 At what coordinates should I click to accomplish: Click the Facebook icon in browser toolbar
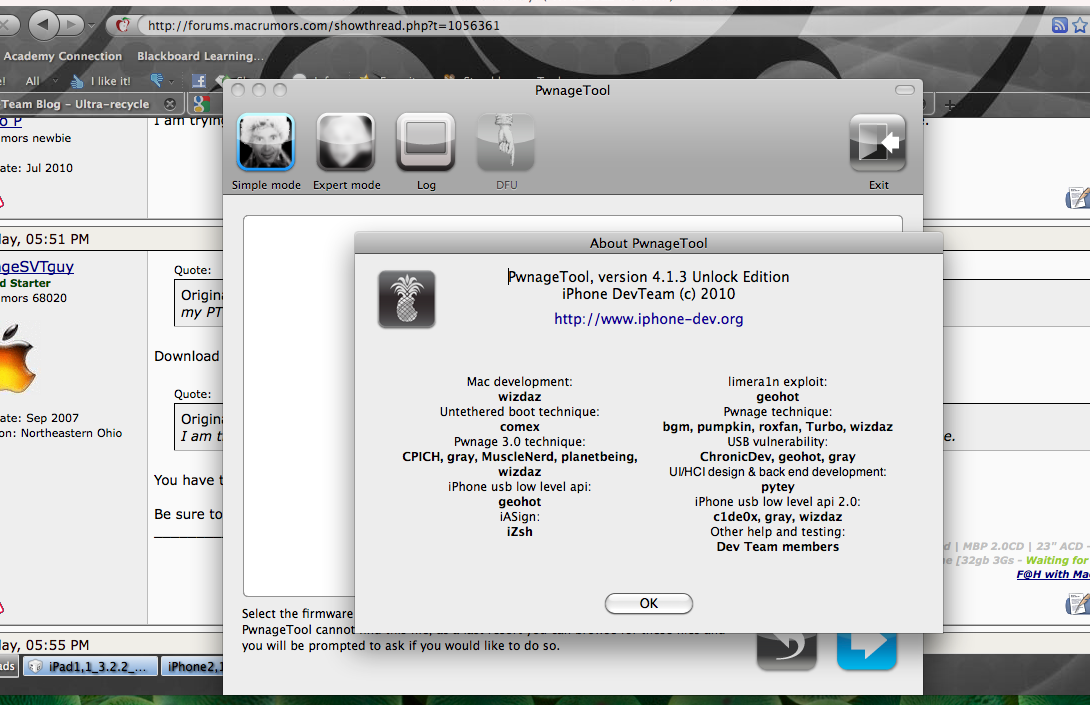(x=199, y=81)
